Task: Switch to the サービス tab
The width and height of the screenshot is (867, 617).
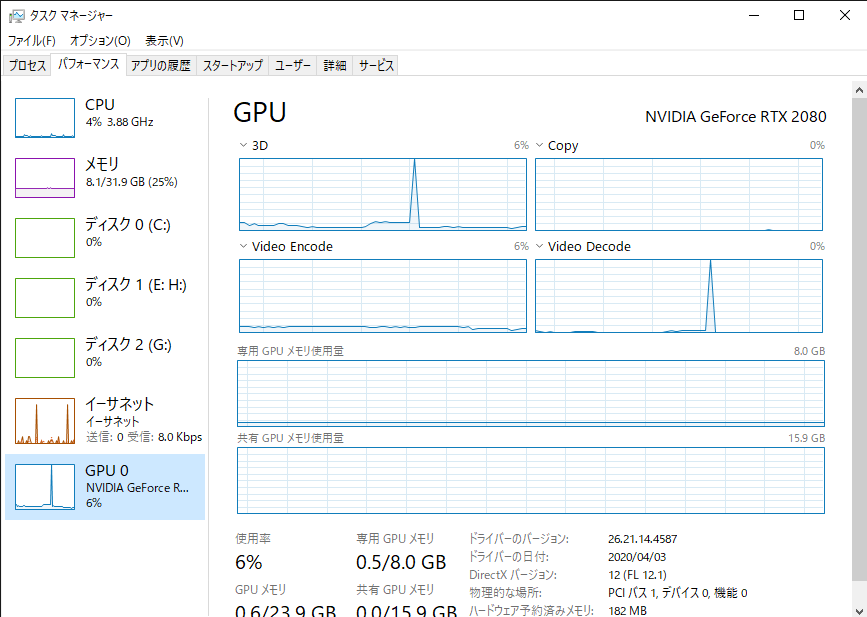Action: pyautogui.click(x=376, y=65)
